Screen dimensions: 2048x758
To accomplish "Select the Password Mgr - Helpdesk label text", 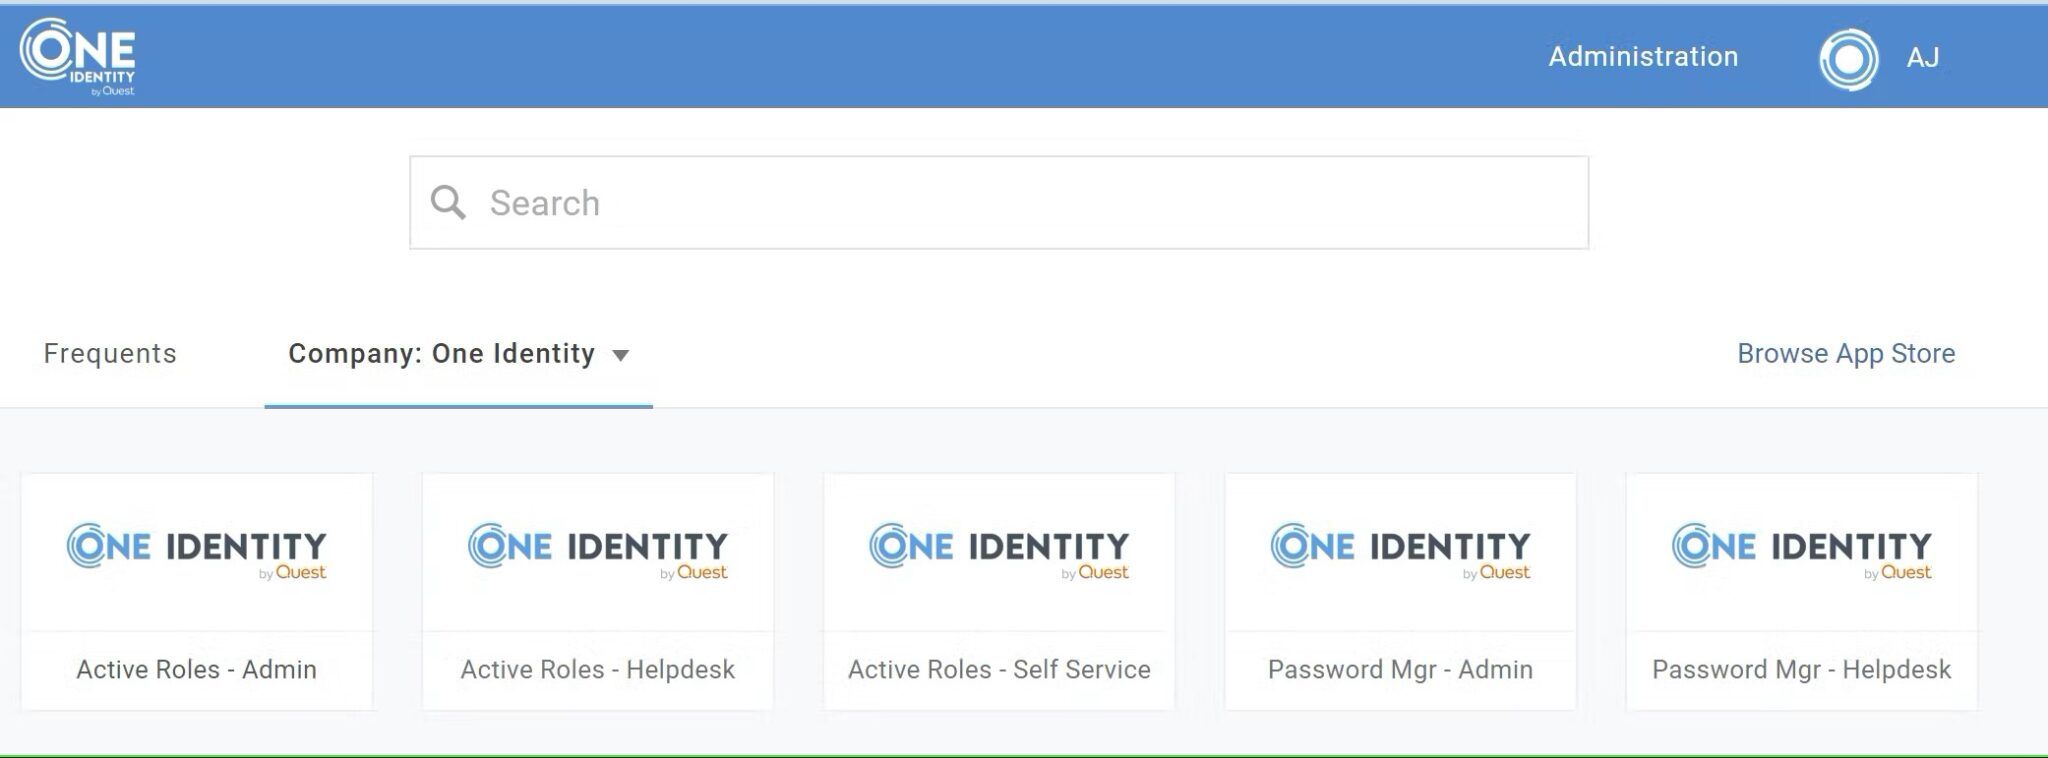I will 1801,670.
